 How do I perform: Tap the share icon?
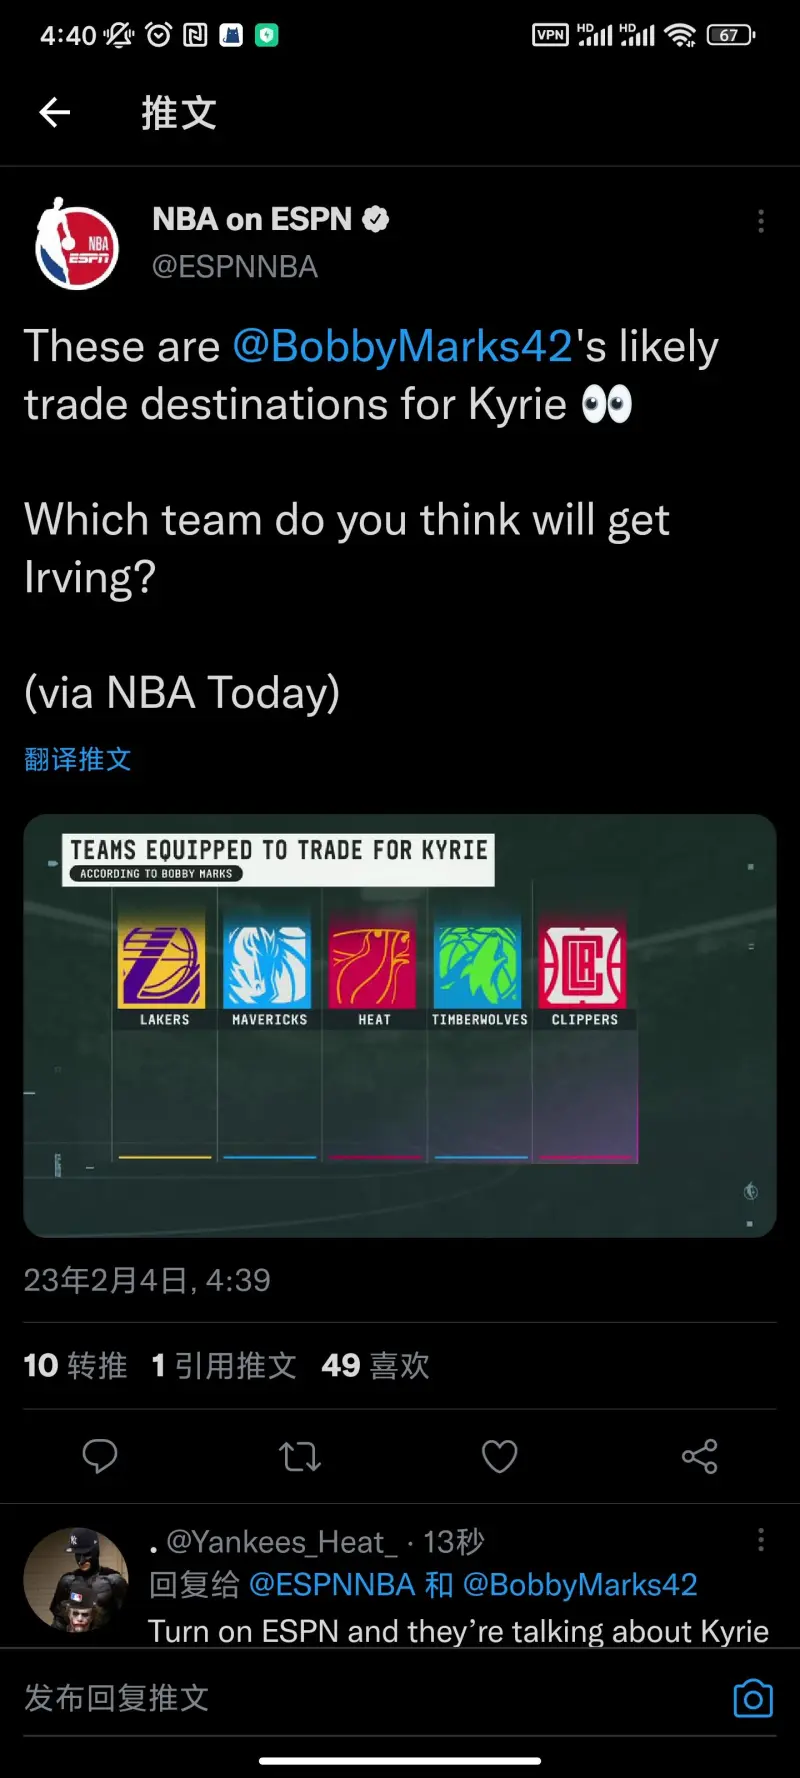(700, 1456)
